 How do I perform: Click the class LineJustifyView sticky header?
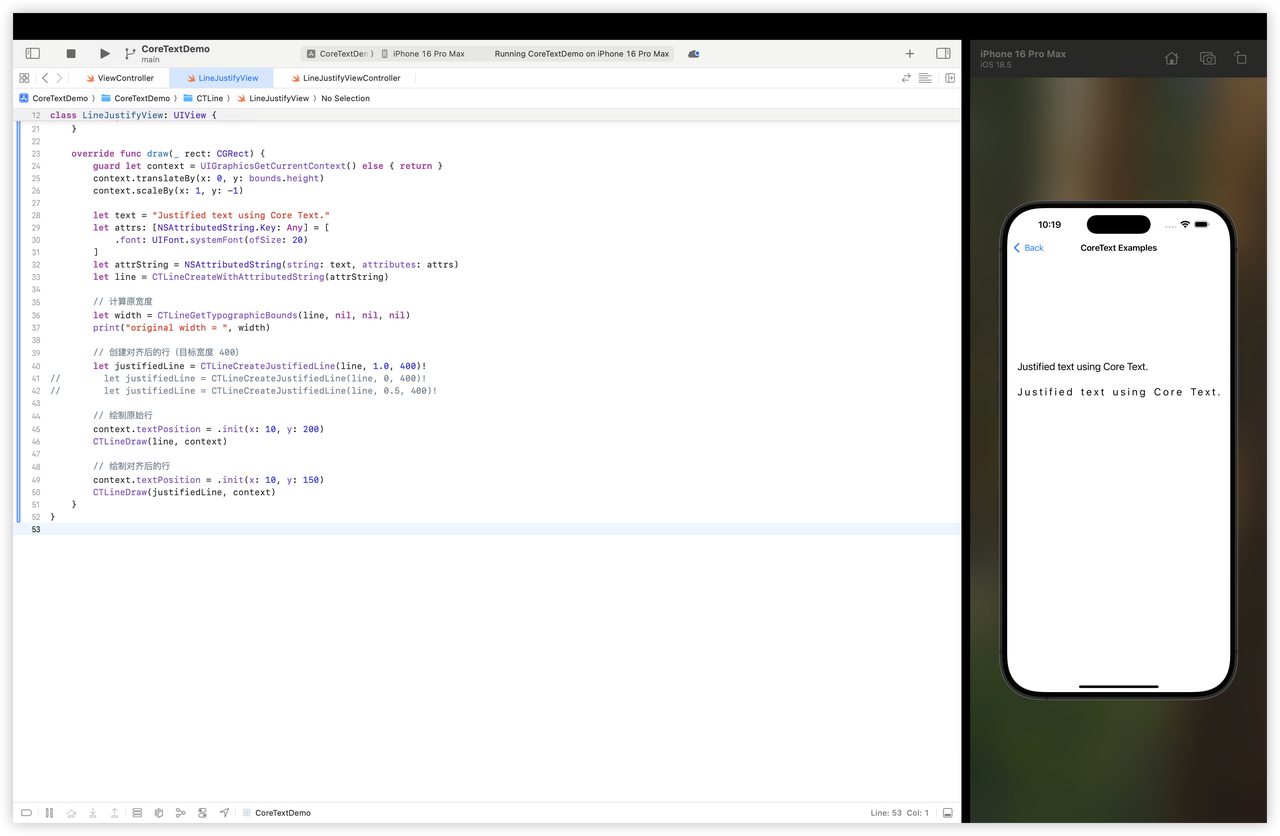point(133,116)
